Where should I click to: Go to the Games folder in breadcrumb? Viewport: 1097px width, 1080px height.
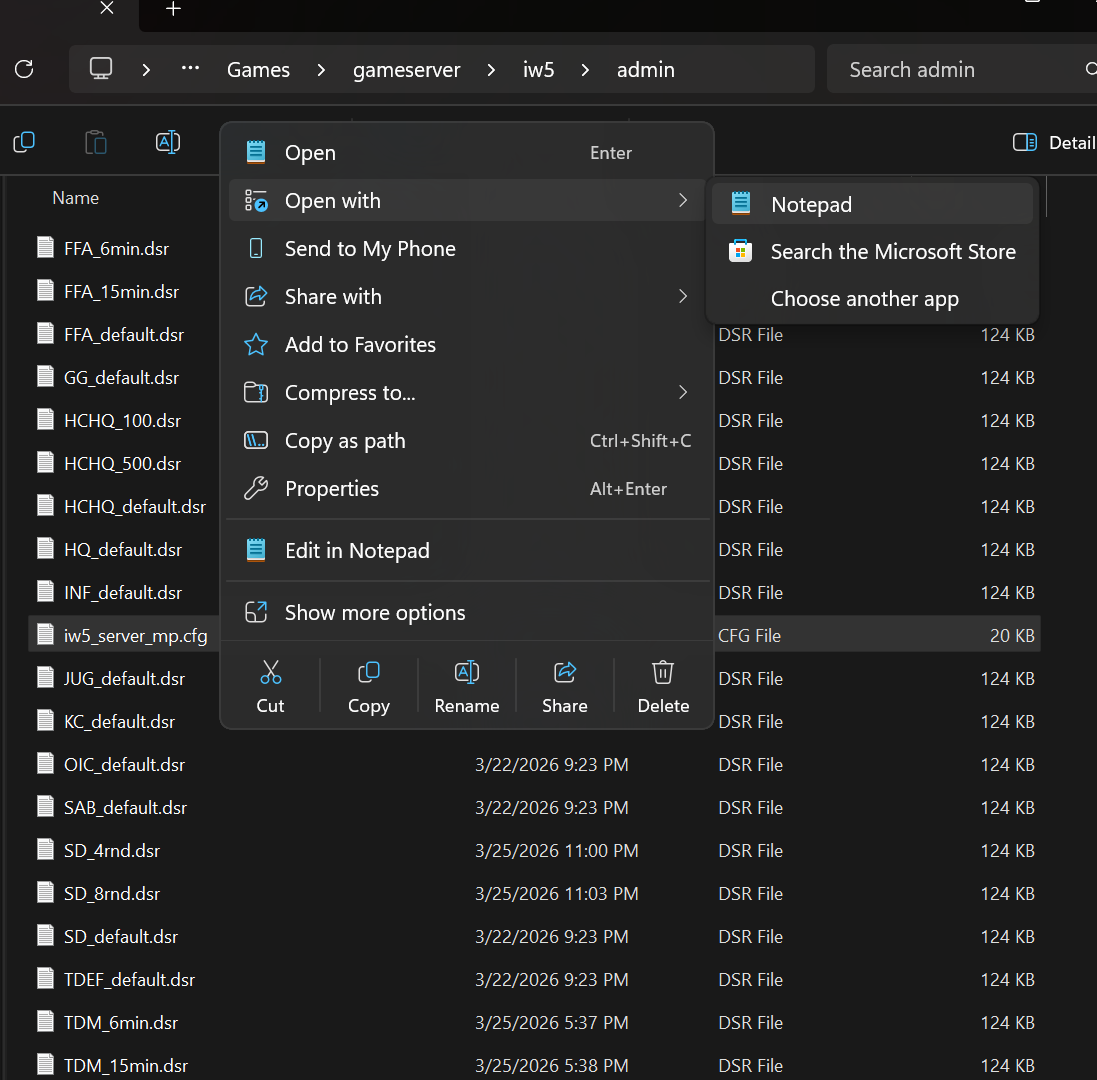[258, 70]
